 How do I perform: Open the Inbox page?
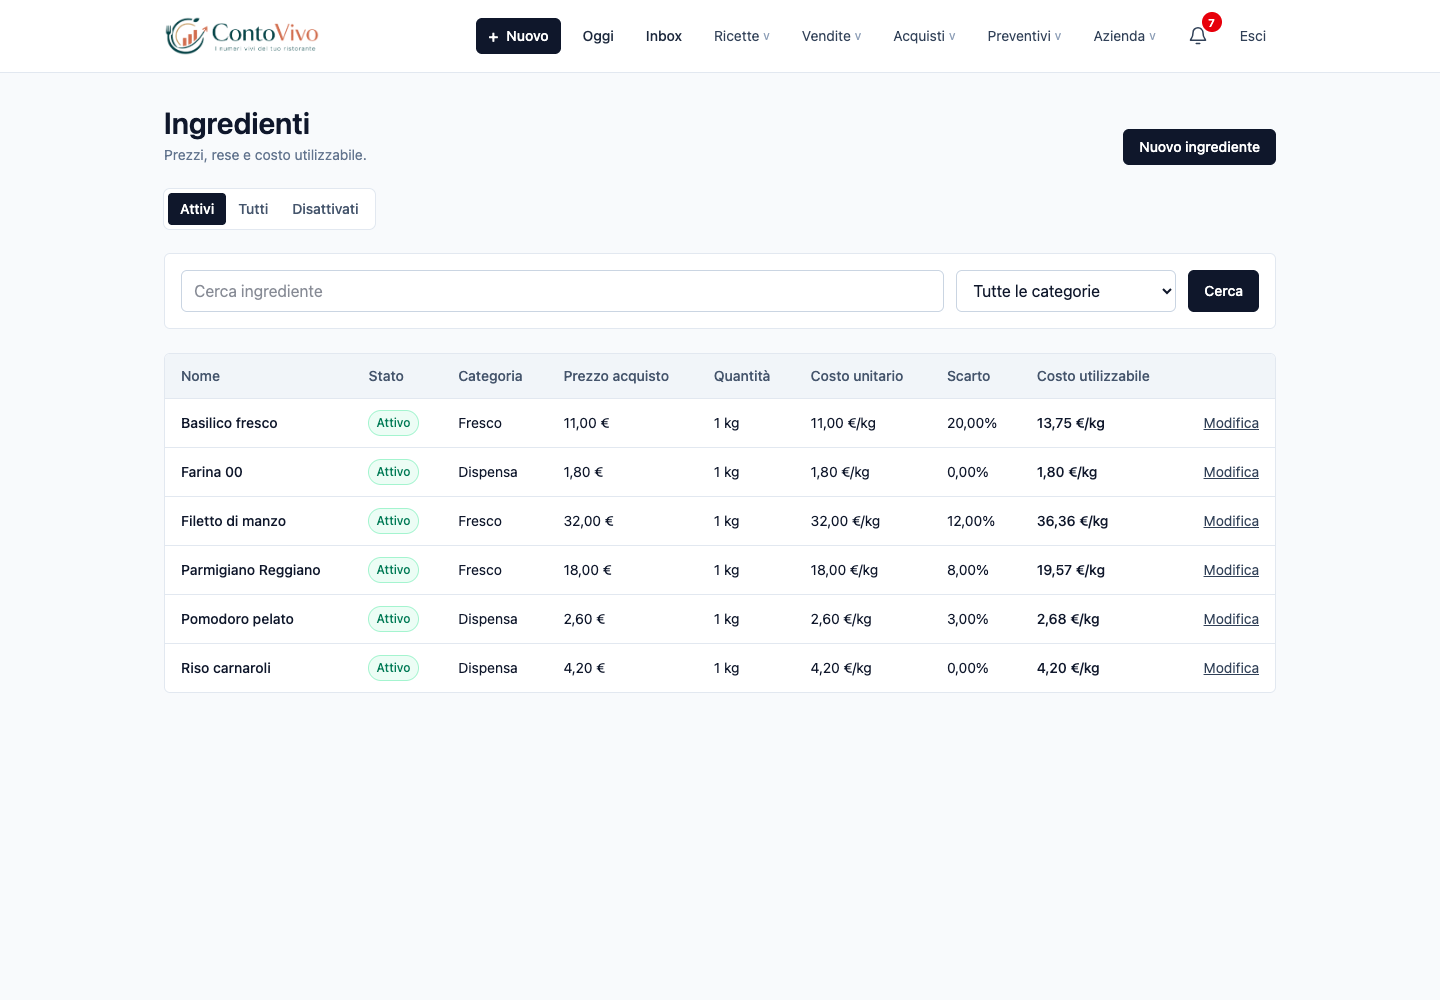[664, 36]
